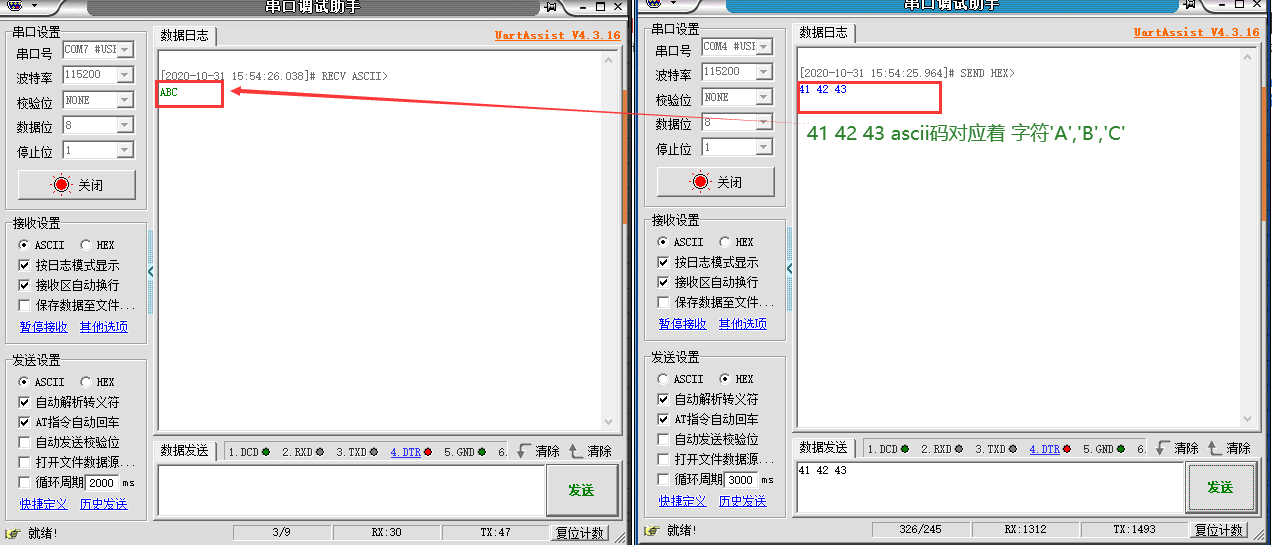The image size is (1272, 545).
Task: Select ASCII send mode in right window
Action: pos(664,379)
